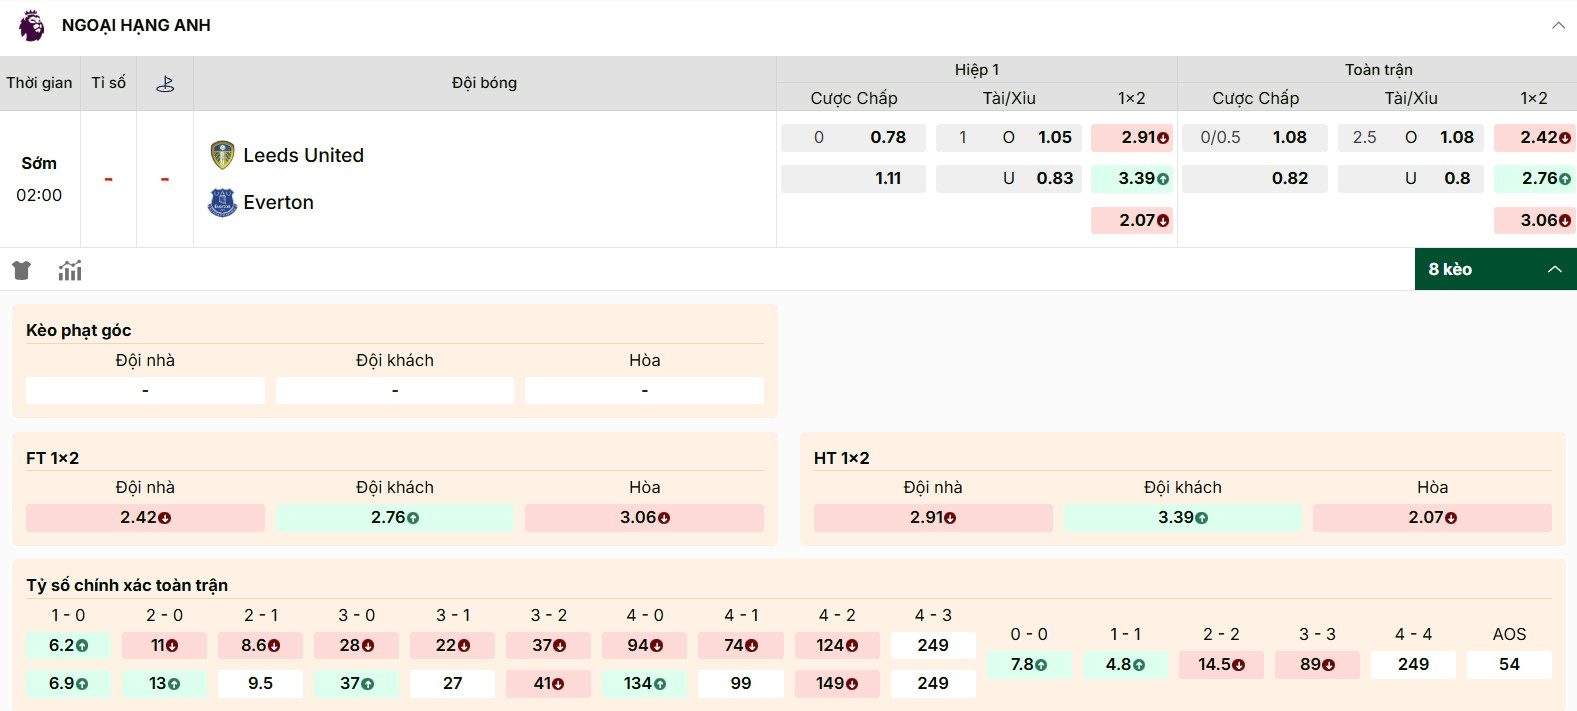Image resolution: width=1577 pixels, height=711 pixels.
Task: Open the jersey lineup icon
Action: (x=22, y=270)
